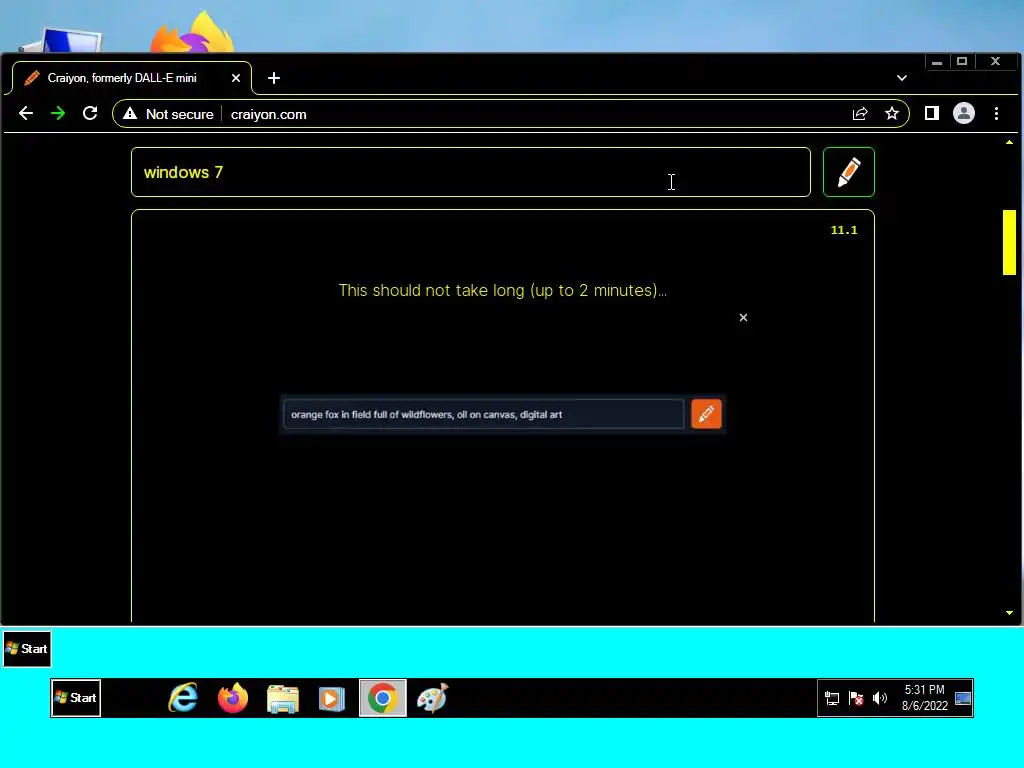
Task: Click the page scrollbar up arrow
Action: 1010,142
